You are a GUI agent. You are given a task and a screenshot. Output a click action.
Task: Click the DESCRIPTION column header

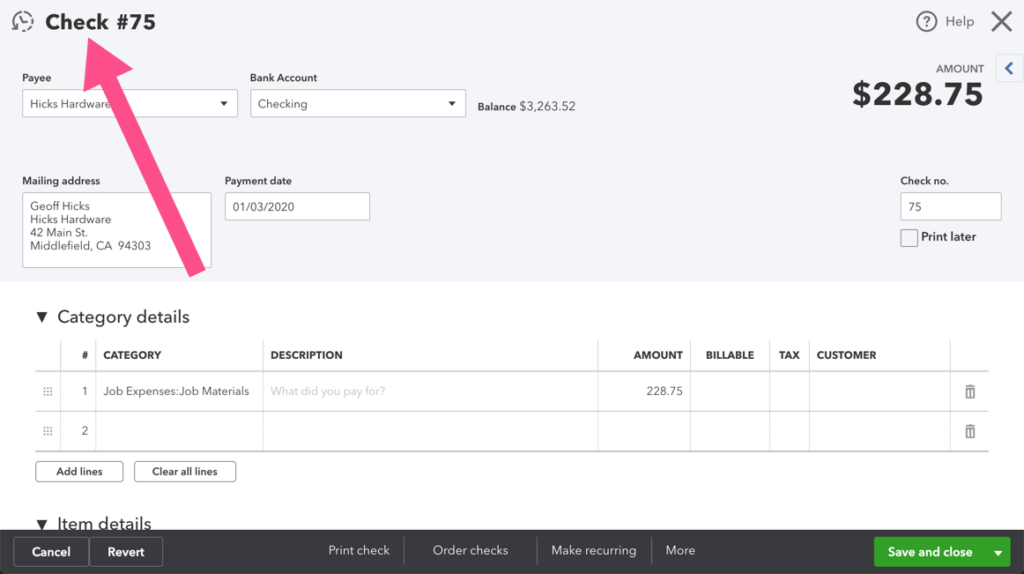coord(306,355)
